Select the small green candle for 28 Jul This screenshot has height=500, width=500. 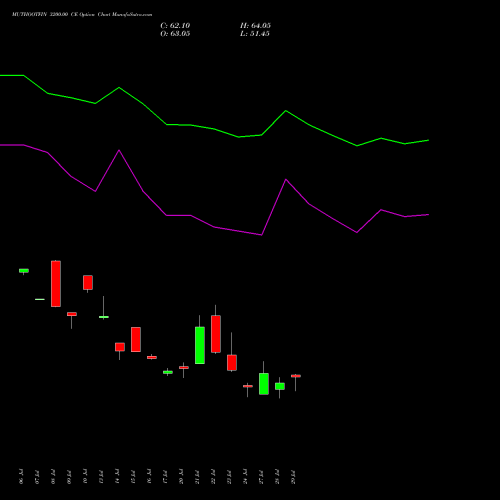point(280,386)
